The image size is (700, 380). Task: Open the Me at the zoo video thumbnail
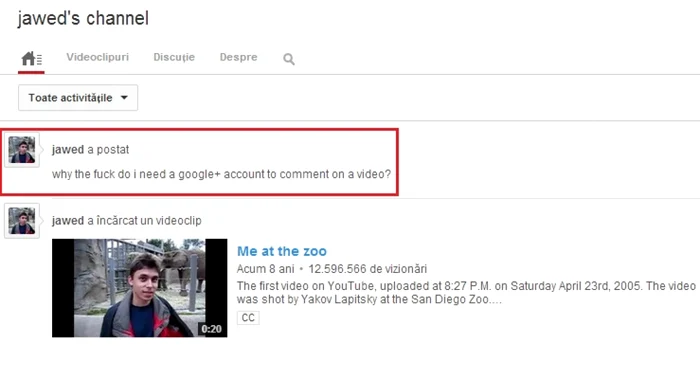(140, 288)
